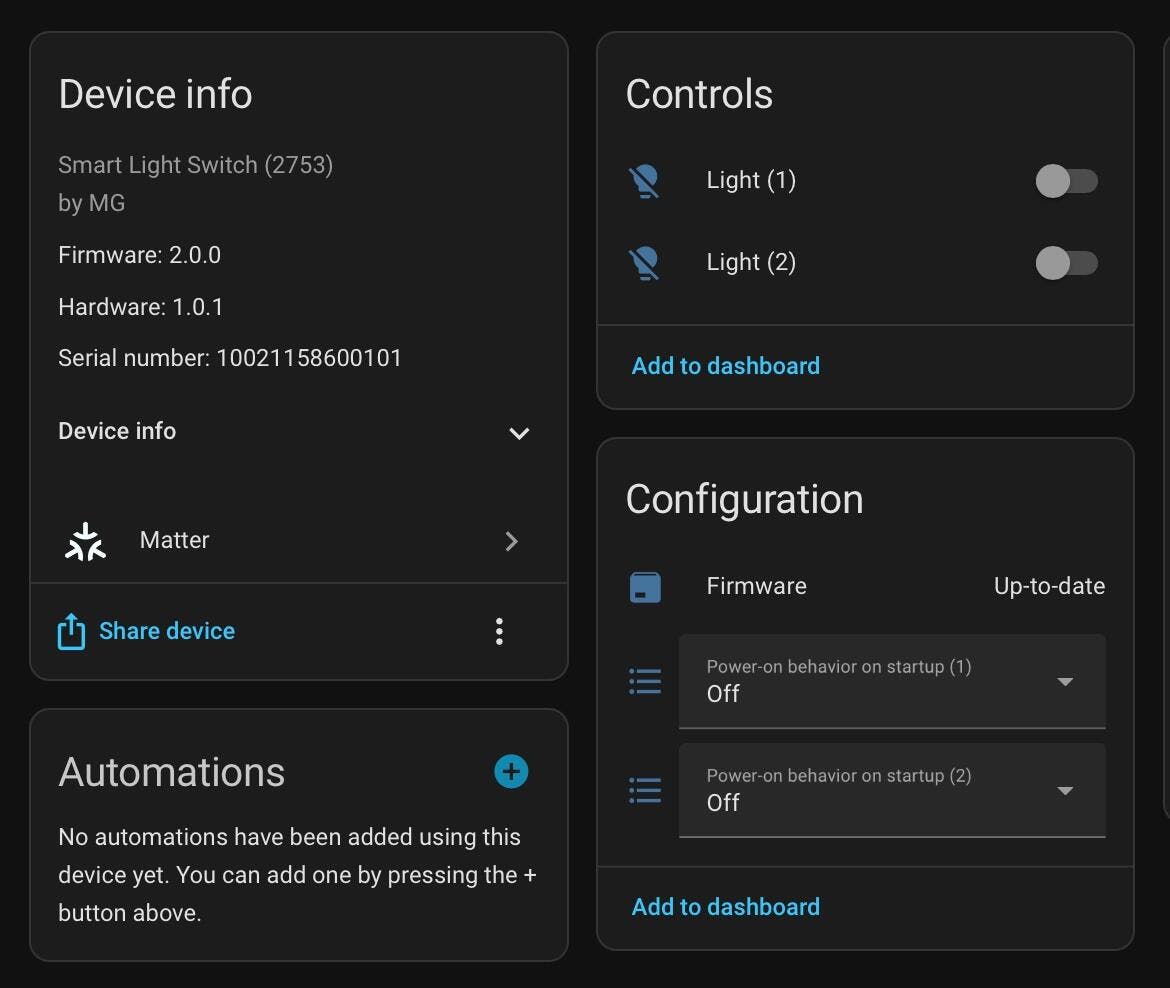Turn on the Light (1) switch
1170x988 pixels.
point(1066,181)
